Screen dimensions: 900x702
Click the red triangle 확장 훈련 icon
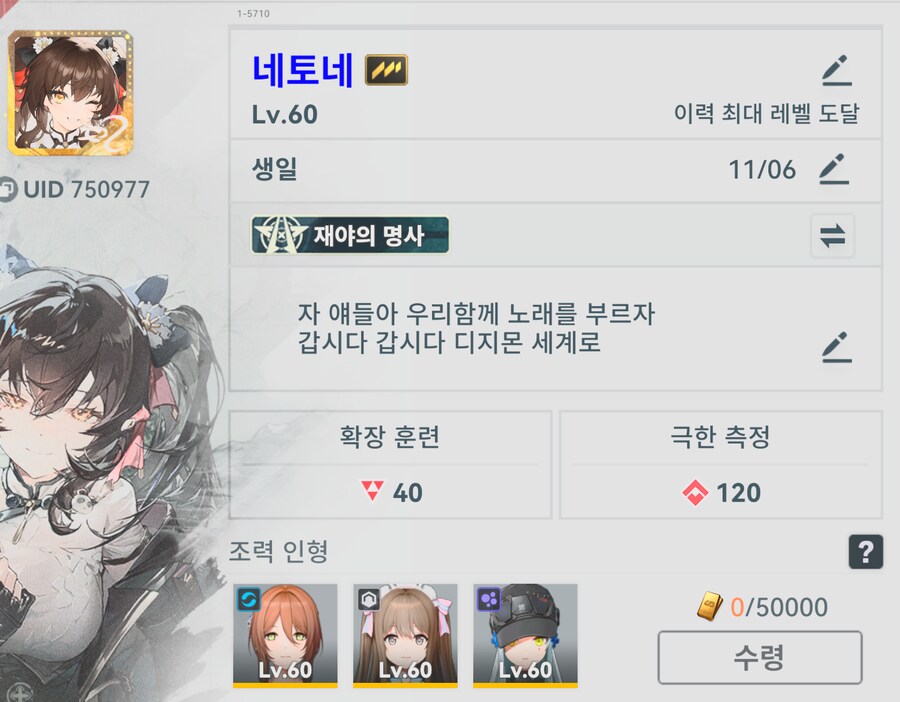coord(372,491)
